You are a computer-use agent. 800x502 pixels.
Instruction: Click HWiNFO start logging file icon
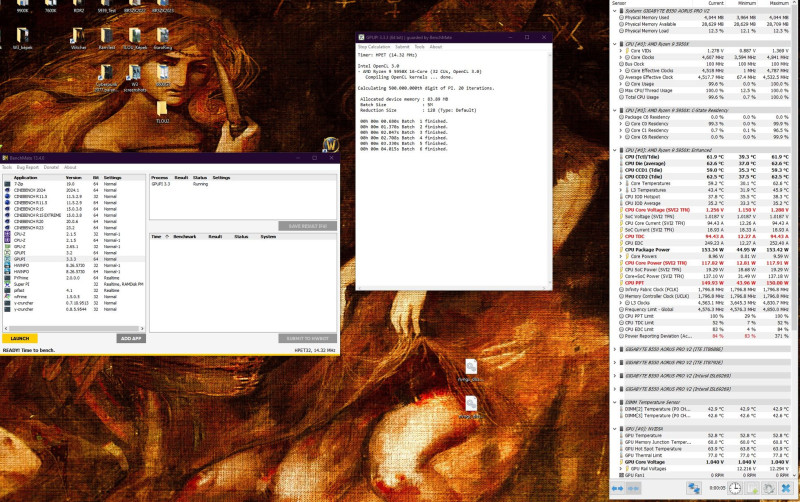pyautogui.click(x=752, y=488)
